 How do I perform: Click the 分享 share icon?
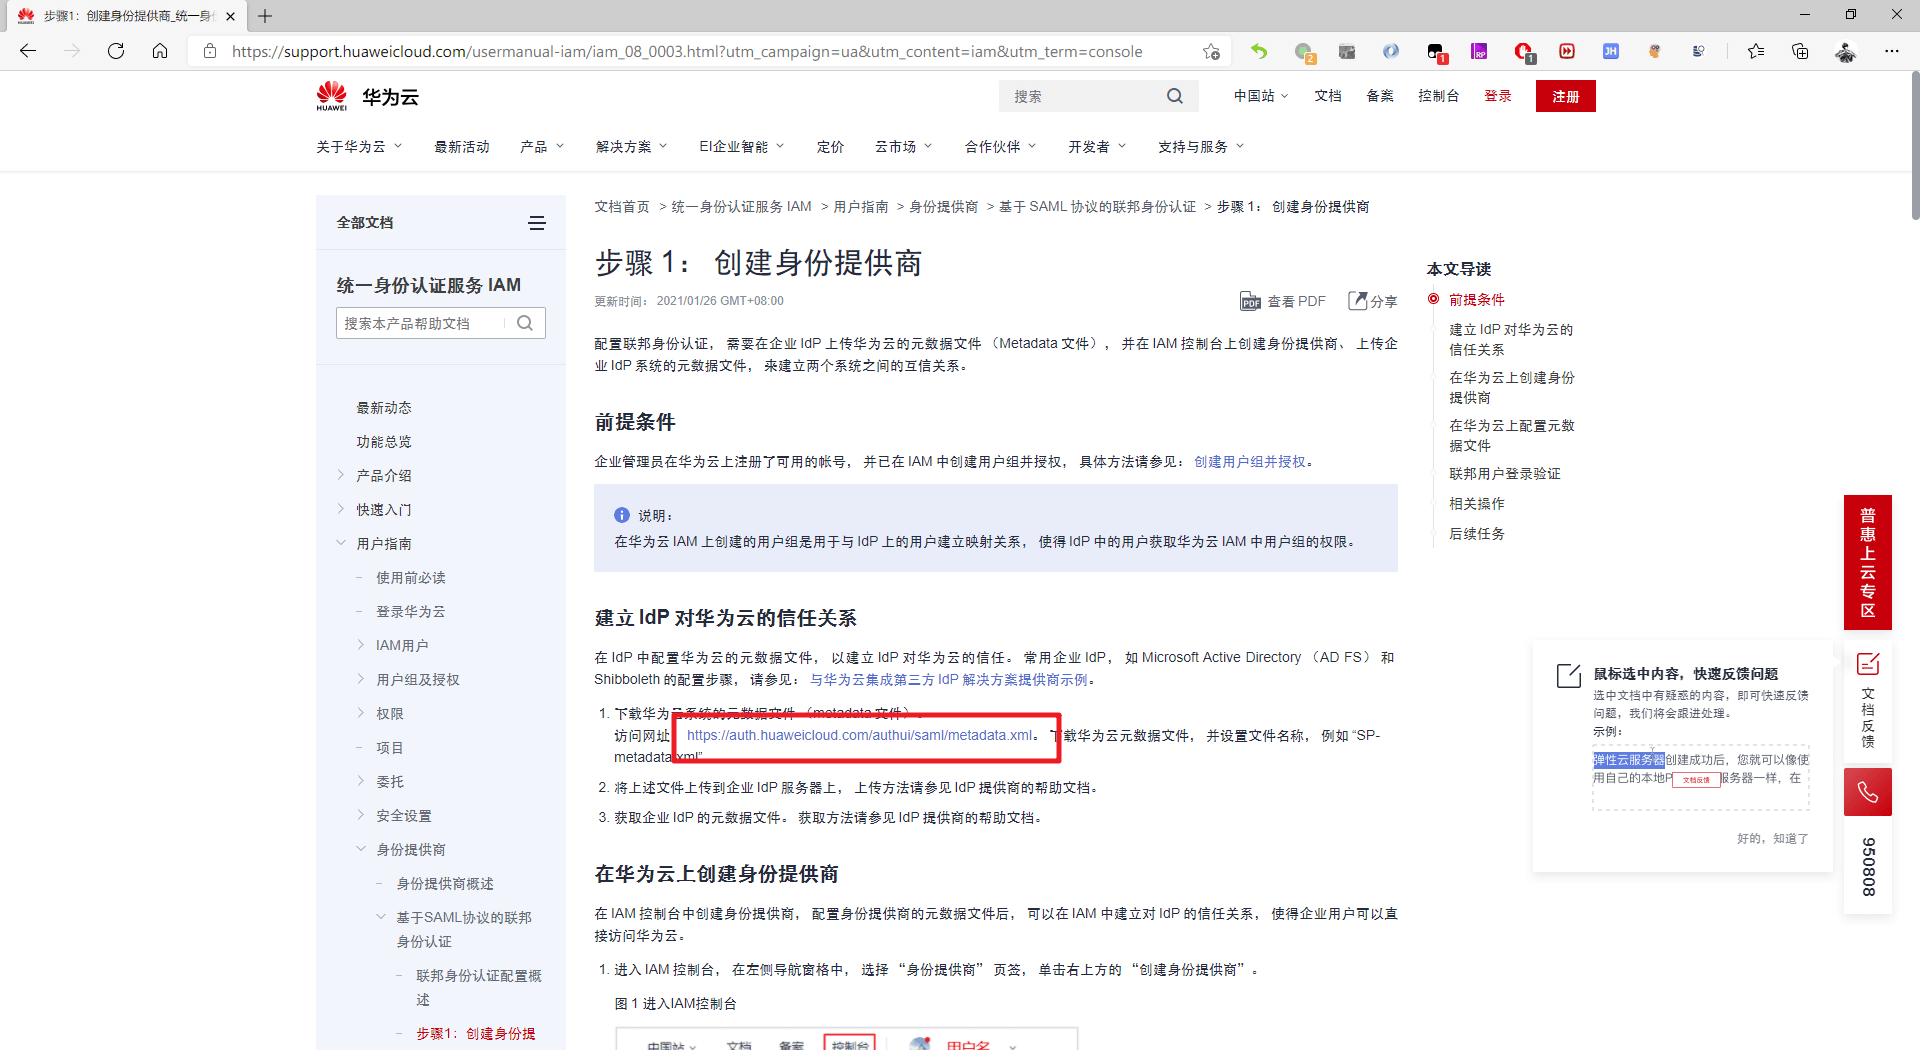pos(1357,301)
